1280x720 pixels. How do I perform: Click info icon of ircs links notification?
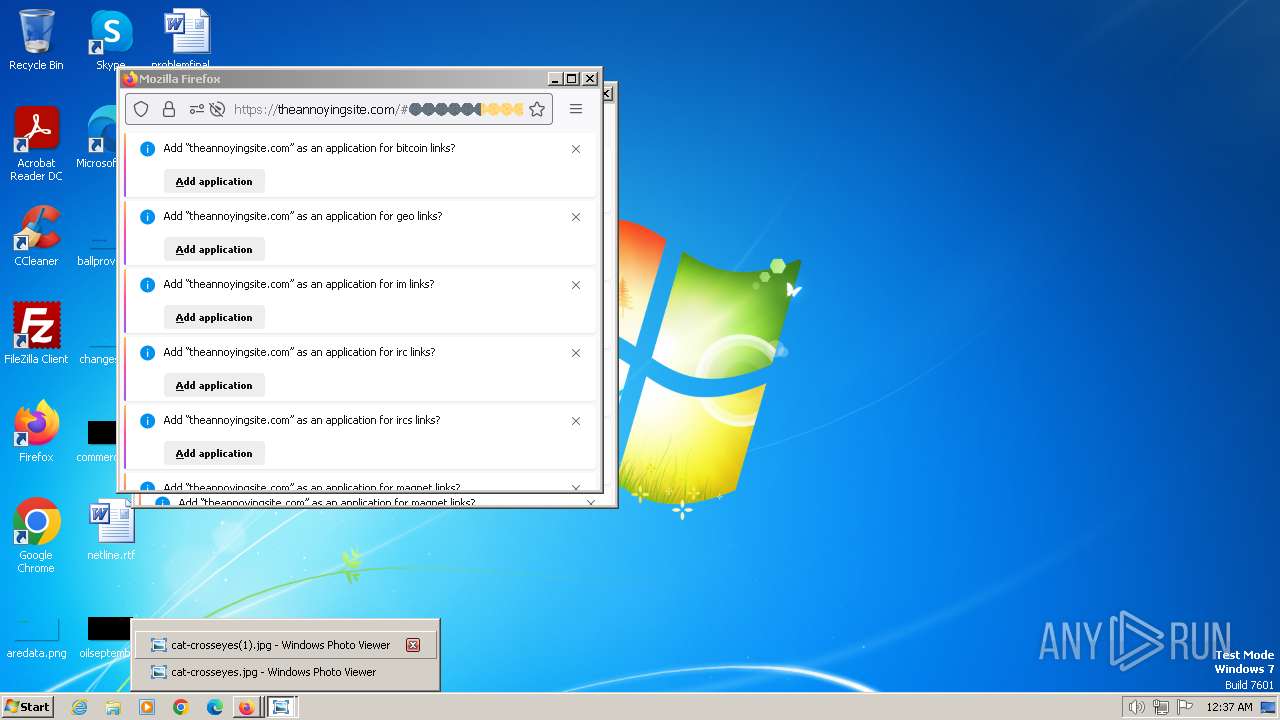(x=147, y=421)
